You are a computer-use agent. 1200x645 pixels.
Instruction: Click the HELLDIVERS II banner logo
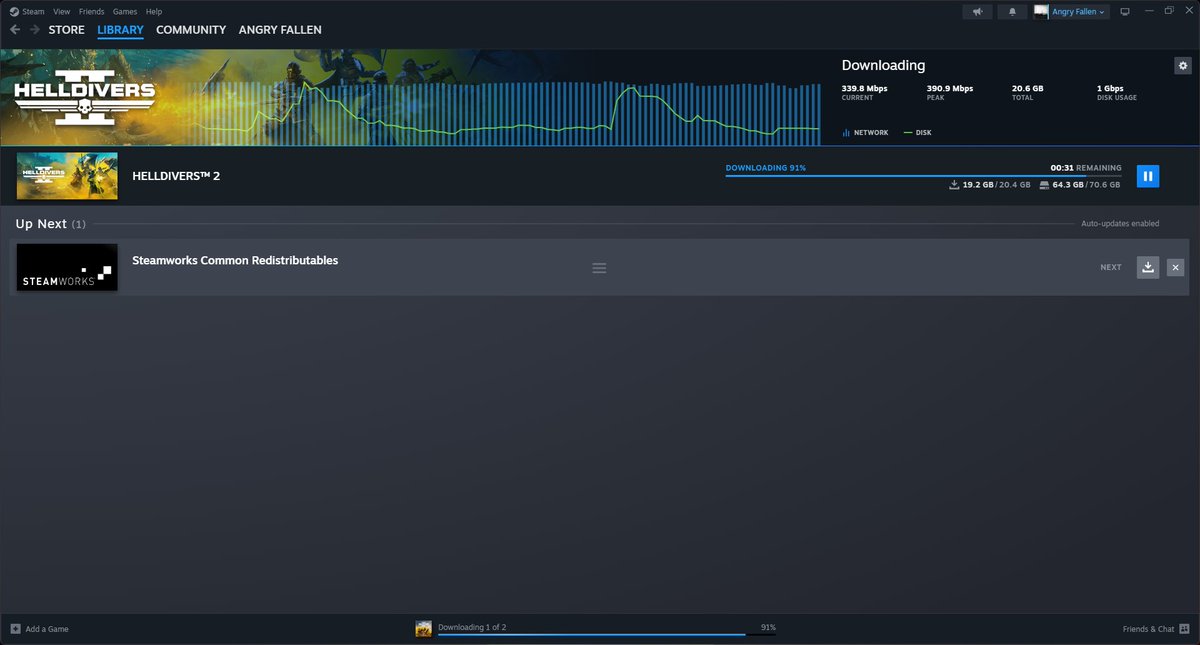[84, 97]
